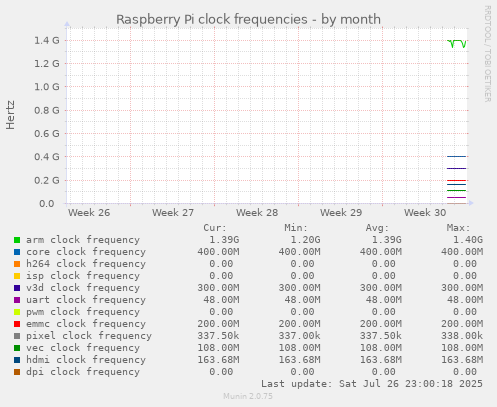
Task: Click the pixel clock frequency gray swatch
Action: coord(17,336)
